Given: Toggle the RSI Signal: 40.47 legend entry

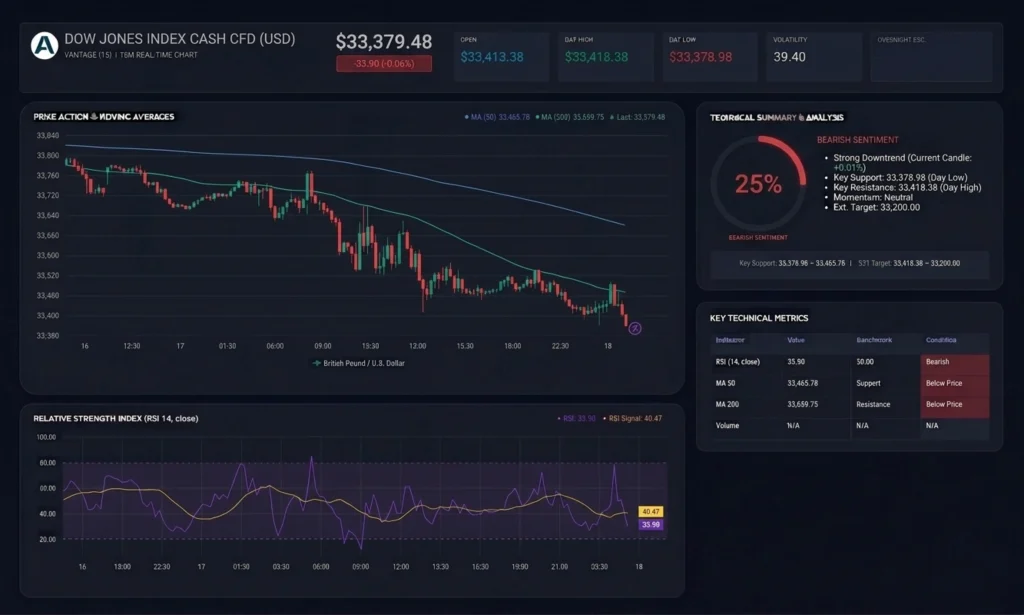Looking at the screenshot, I should pos(632,418).
